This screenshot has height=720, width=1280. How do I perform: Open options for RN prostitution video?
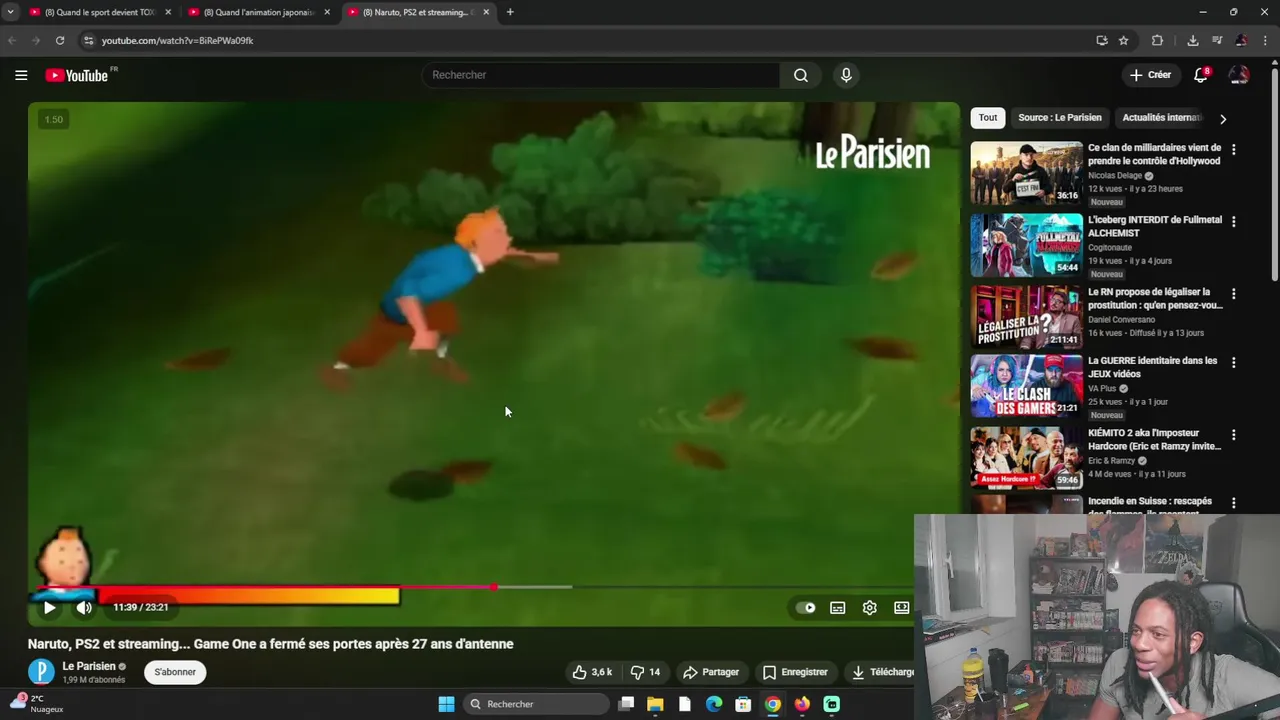pos(1233,294)
